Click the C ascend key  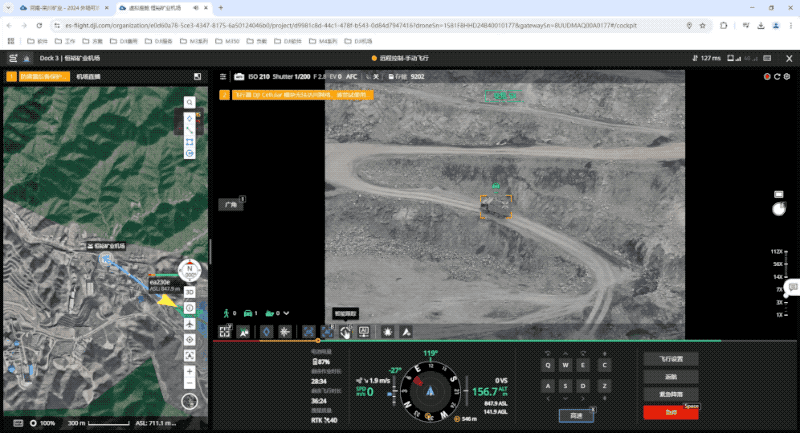605,365
